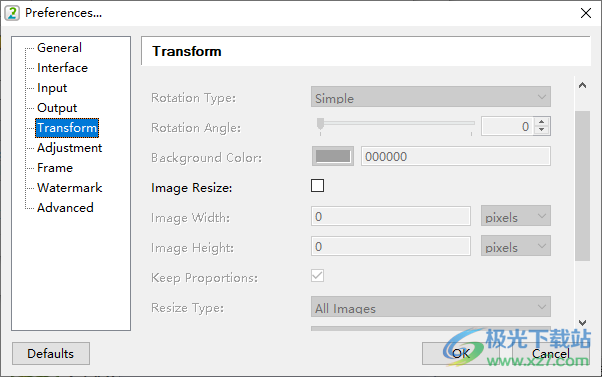Click the Cancel button

[551, 354]
